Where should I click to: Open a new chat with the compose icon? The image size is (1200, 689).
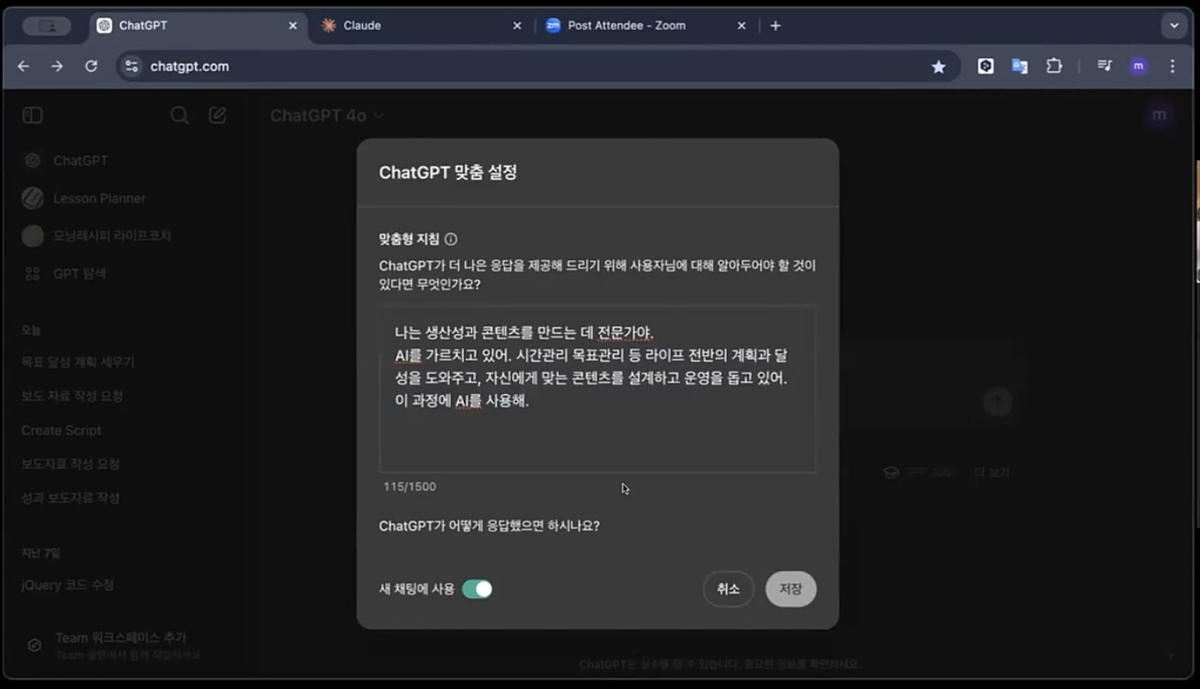pos(218,115)
